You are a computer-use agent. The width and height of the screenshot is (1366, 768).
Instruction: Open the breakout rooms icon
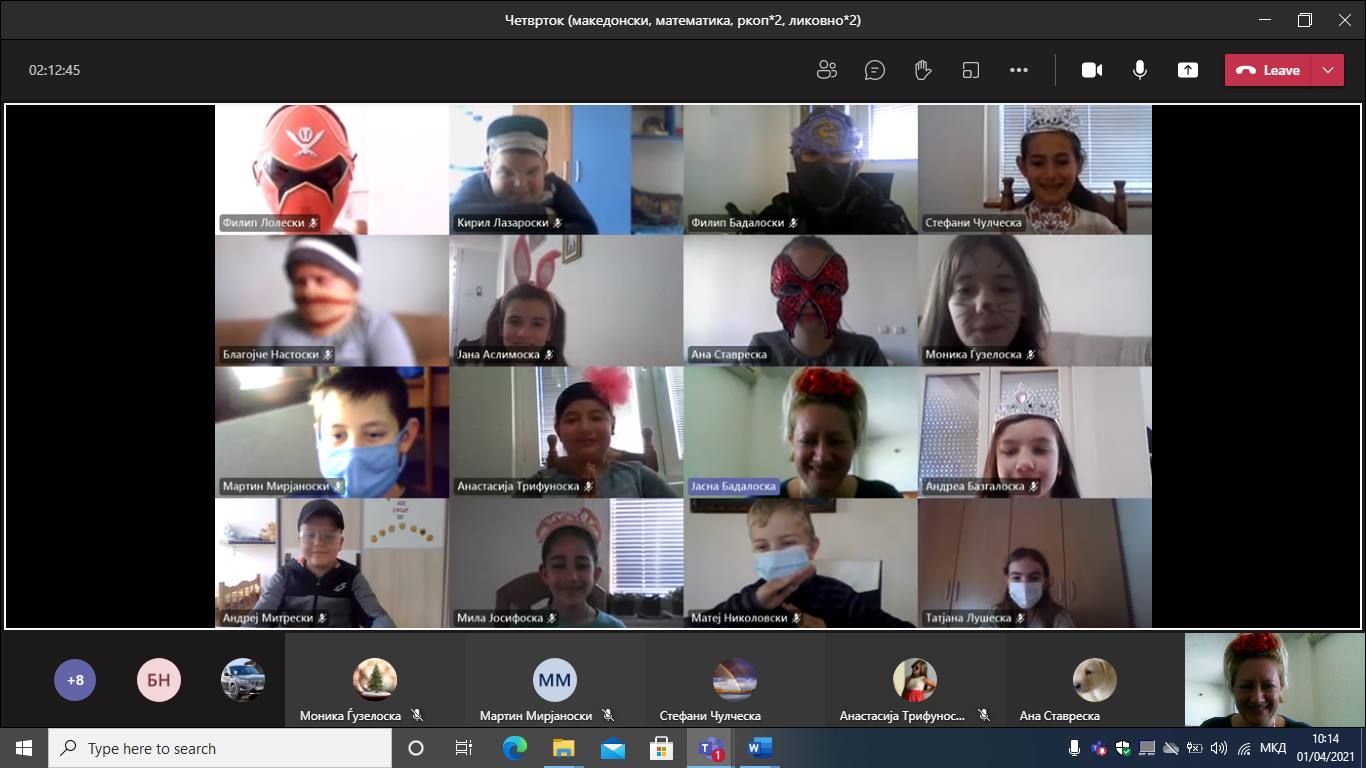[x=971, y=70]
